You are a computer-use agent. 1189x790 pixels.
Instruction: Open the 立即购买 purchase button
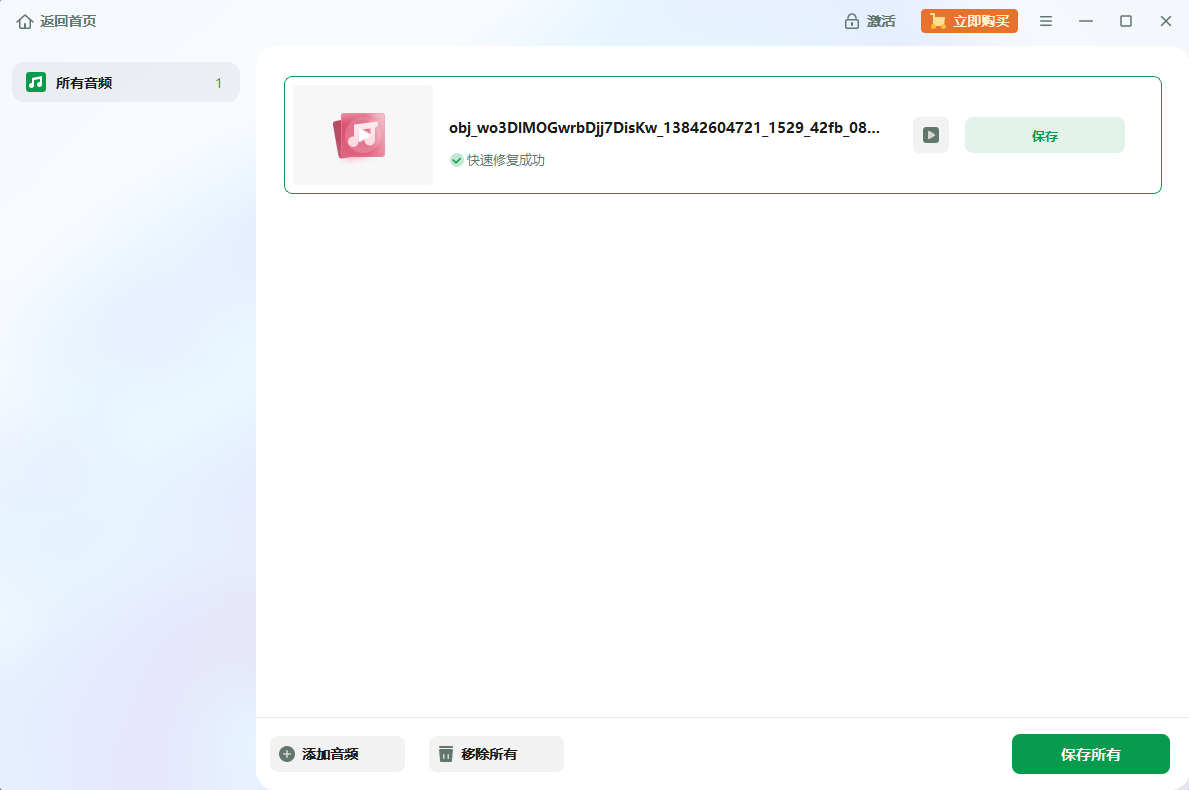(x=969, y=21)
